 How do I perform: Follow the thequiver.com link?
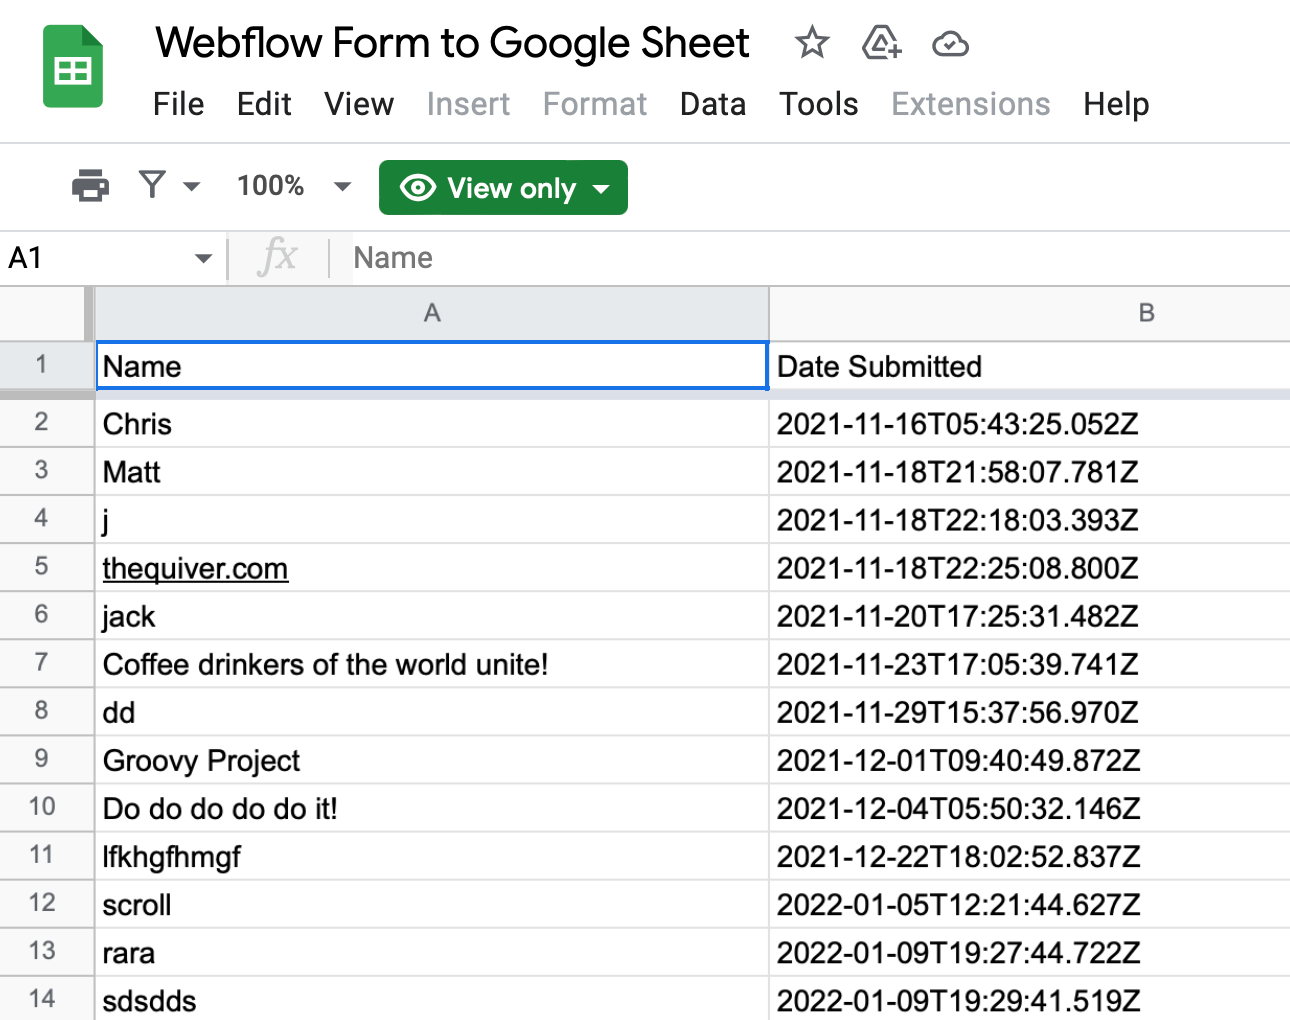click(195, 568)
